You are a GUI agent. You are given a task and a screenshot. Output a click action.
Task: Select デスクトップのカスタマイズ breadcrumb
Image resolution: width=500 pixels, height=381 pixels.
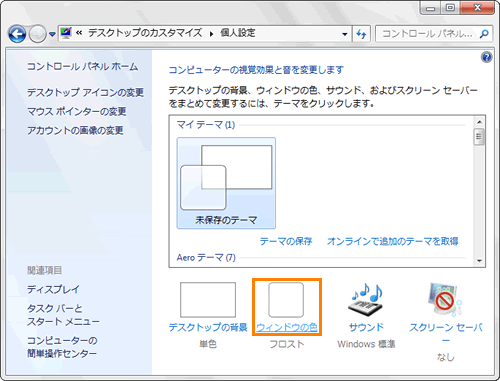pyautogui.click(x=145, y=33)
